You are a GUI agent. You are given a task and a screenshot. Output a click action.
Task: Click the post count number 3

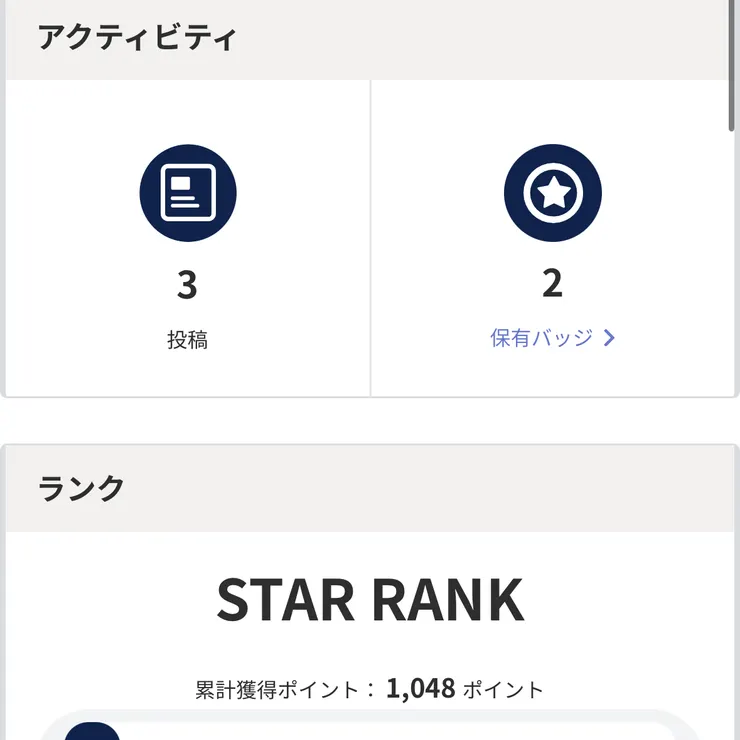click(x=187, y=285)
